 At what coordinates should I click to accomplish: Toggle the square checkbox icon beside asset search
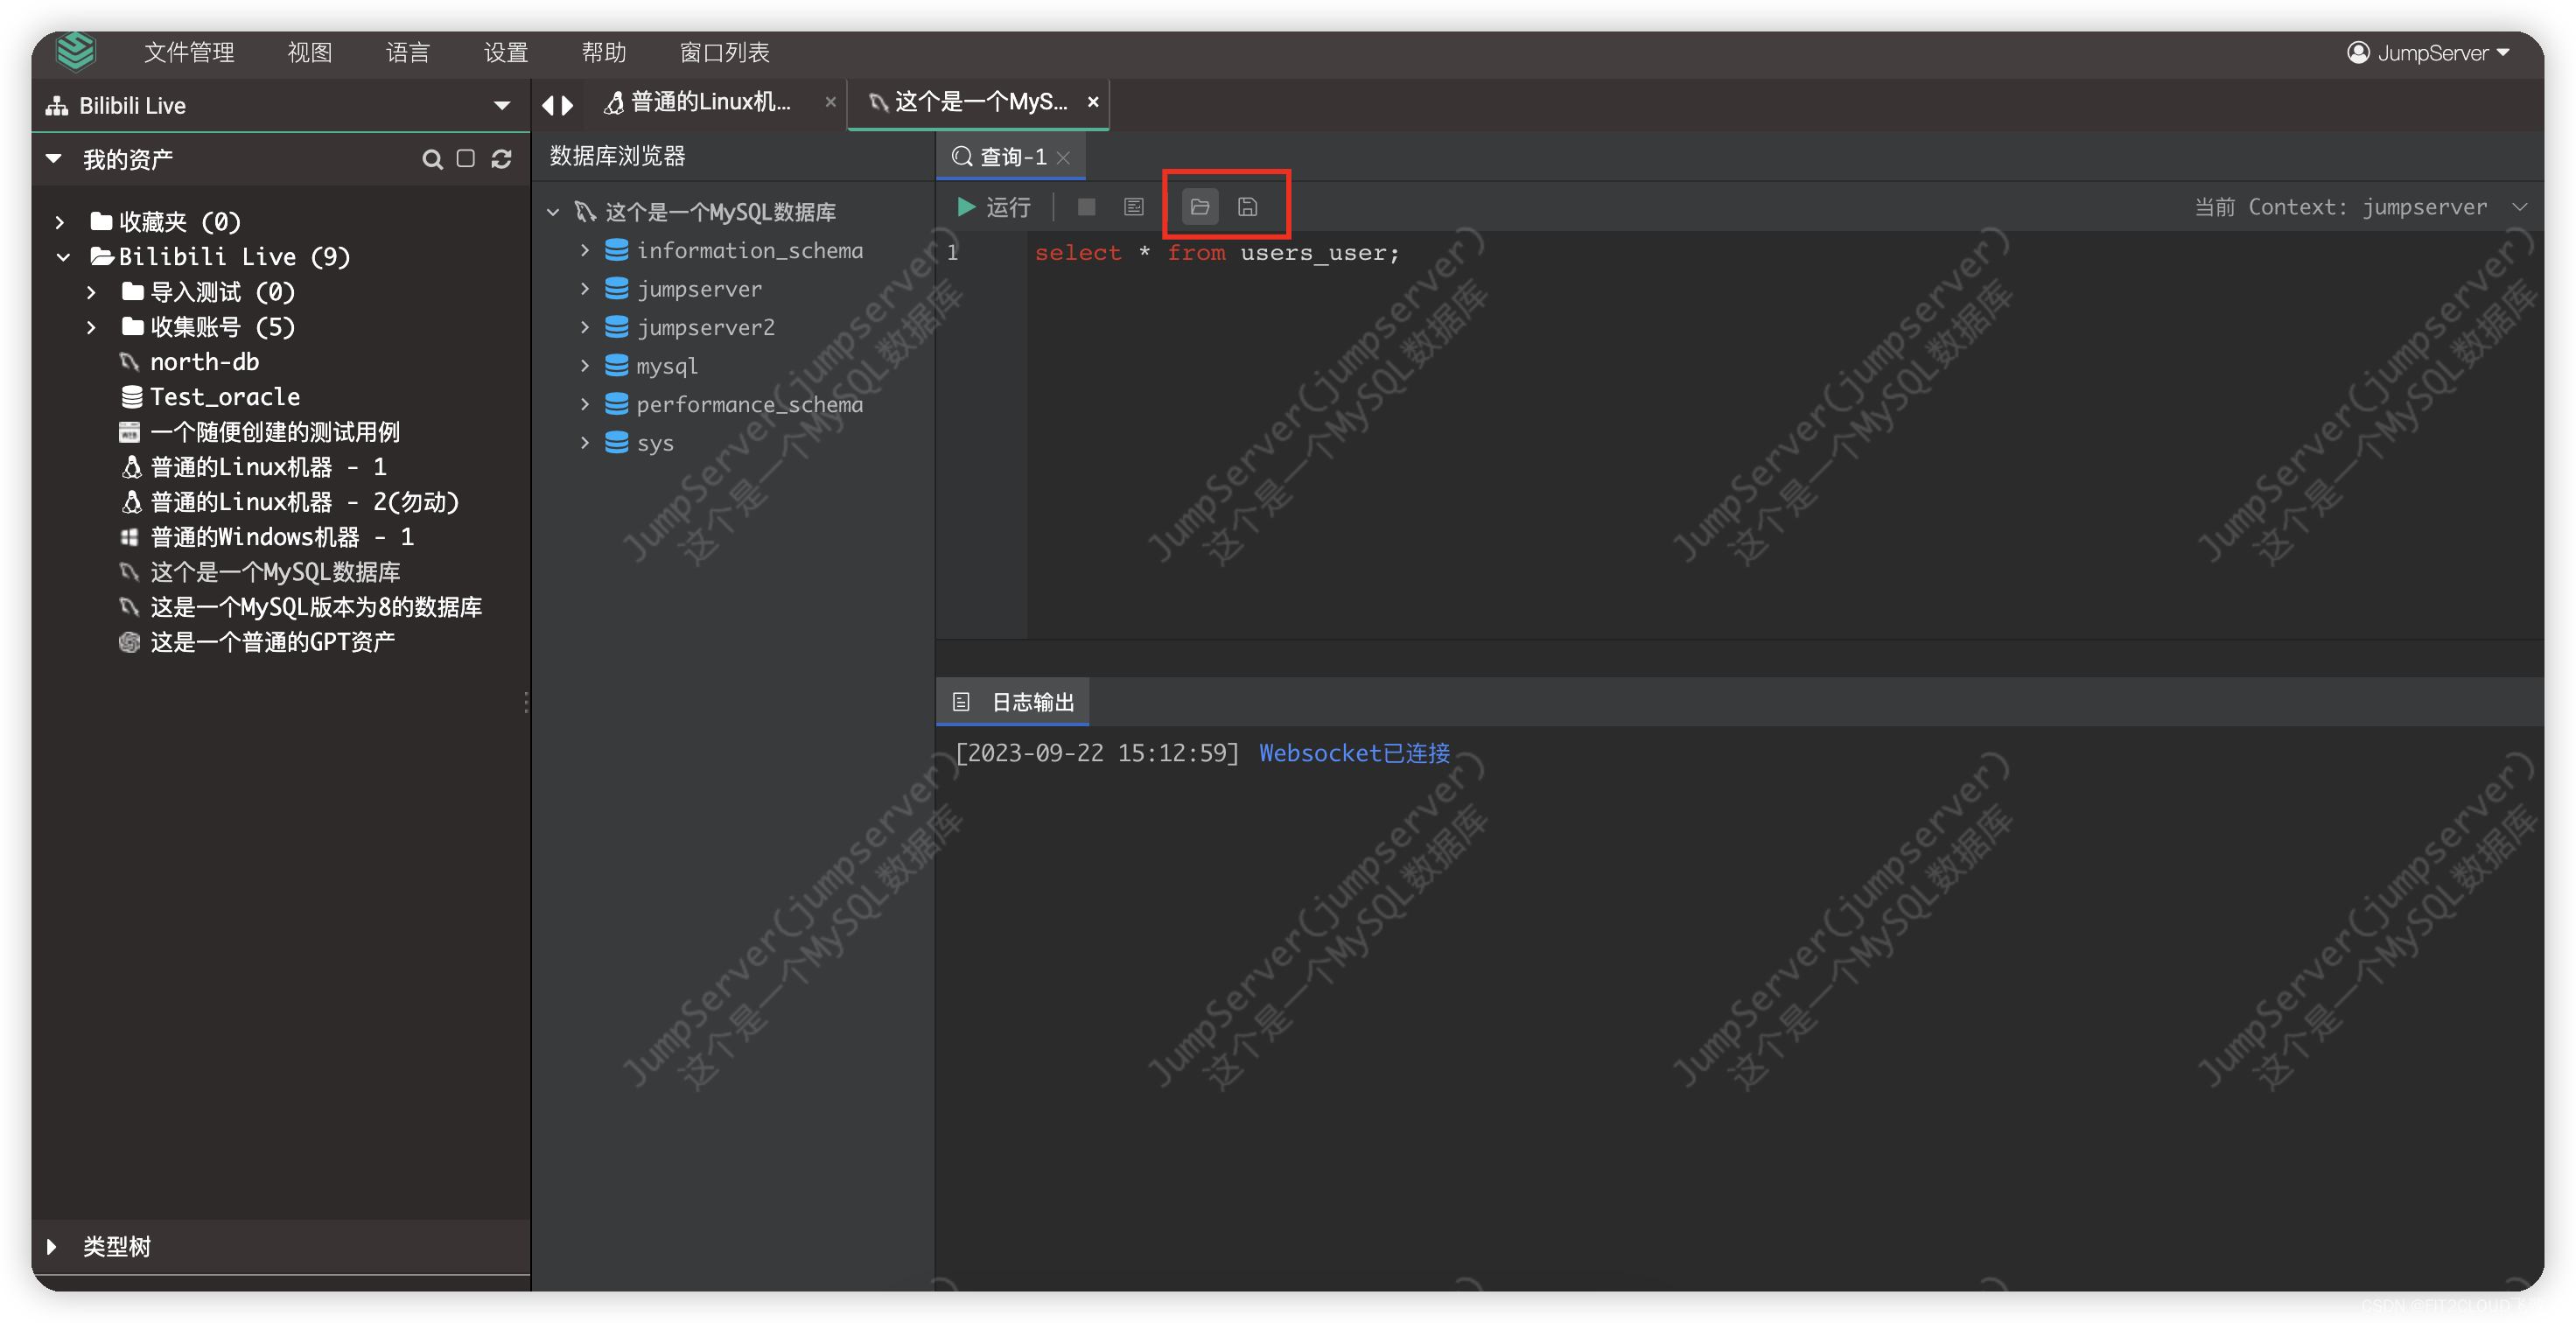coord(466,159)
